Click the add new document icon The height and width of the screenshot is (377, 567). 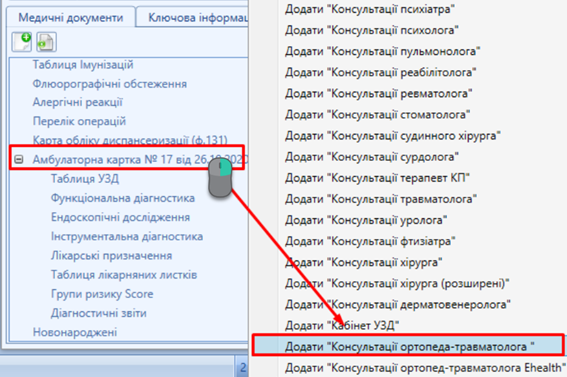[21, 42]
